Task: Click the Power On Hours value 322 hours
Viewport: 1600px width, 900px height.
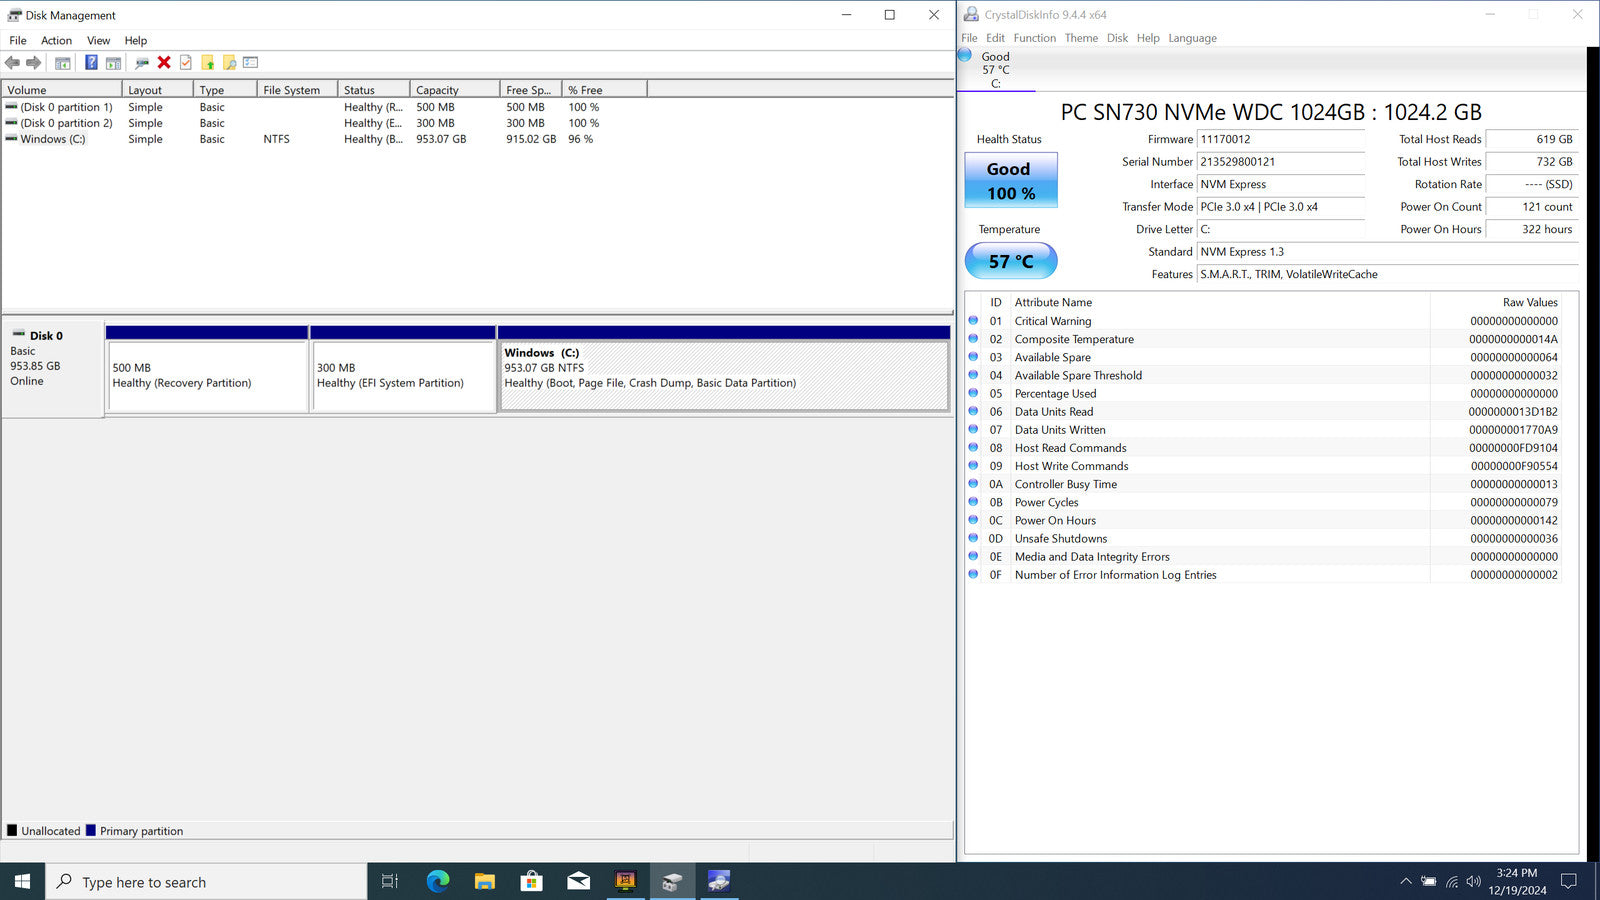Action: 1532,229
